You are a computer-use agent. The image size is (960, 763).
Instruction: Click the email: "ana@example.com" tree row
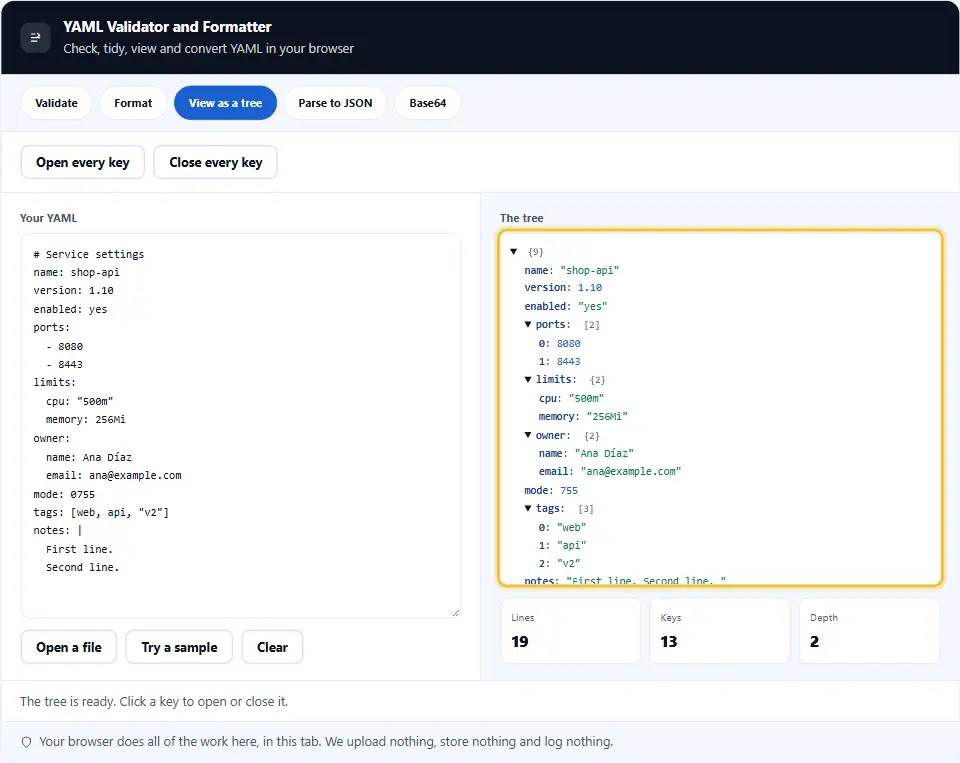[x=610, y=472]
